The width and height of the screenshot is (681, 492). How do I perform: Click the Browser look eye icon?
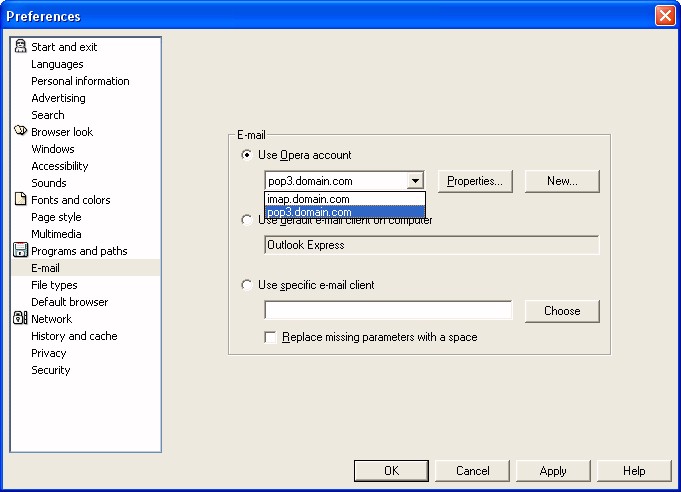click(x=20, y=132)
